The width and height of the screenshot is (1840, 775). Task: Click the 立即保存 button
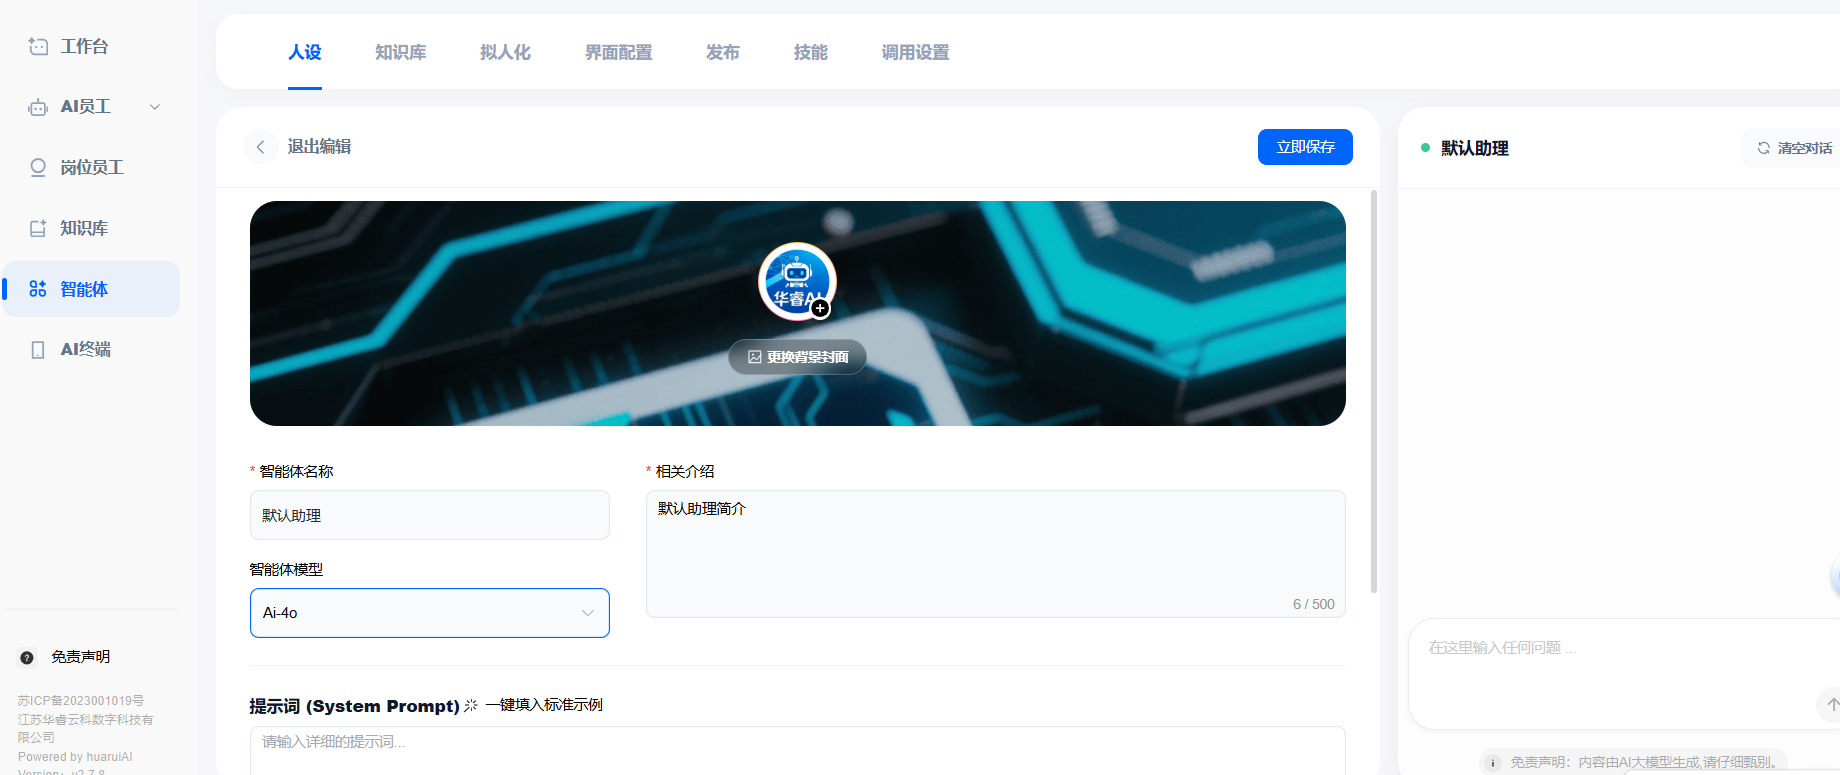[x=1304, y=147]
